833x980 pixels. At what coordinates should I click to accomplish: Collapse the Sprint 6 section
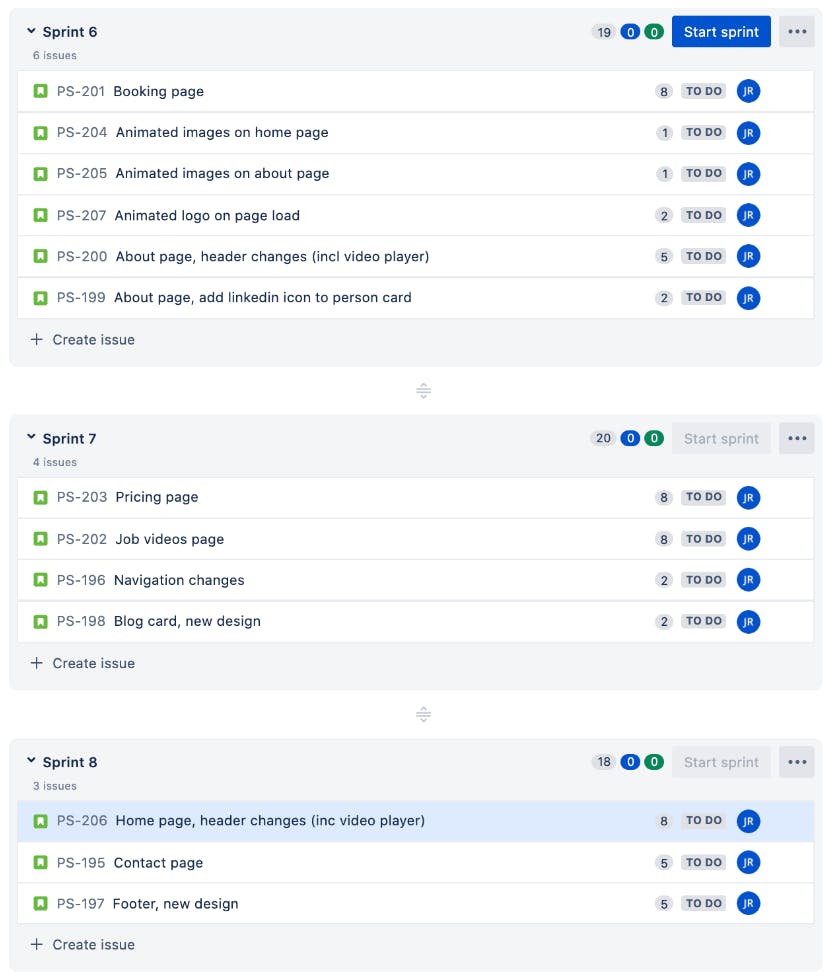pos(31,31)
